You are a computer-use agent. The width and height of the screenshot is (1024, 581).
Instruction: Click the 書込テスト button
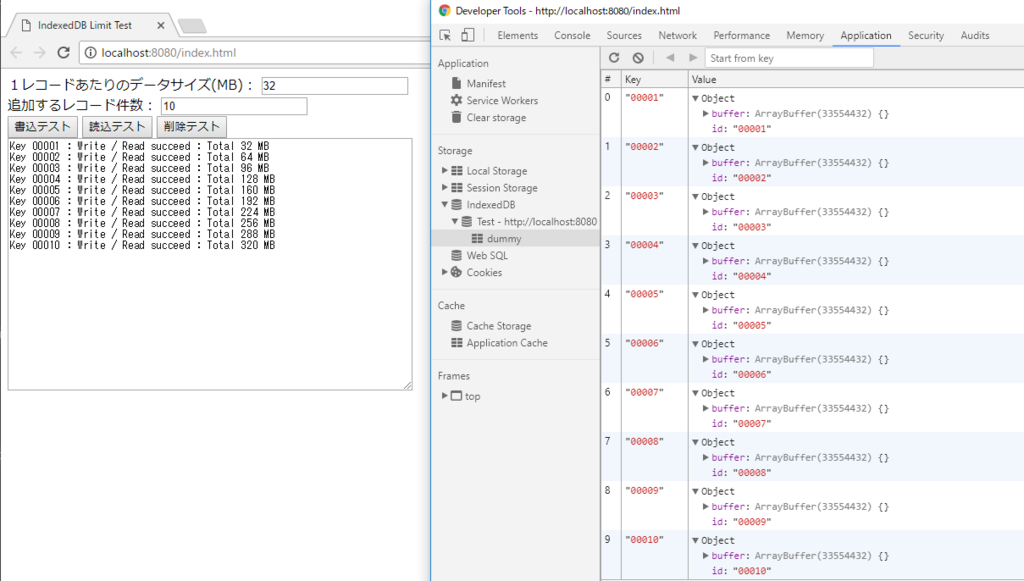point(42,127)
